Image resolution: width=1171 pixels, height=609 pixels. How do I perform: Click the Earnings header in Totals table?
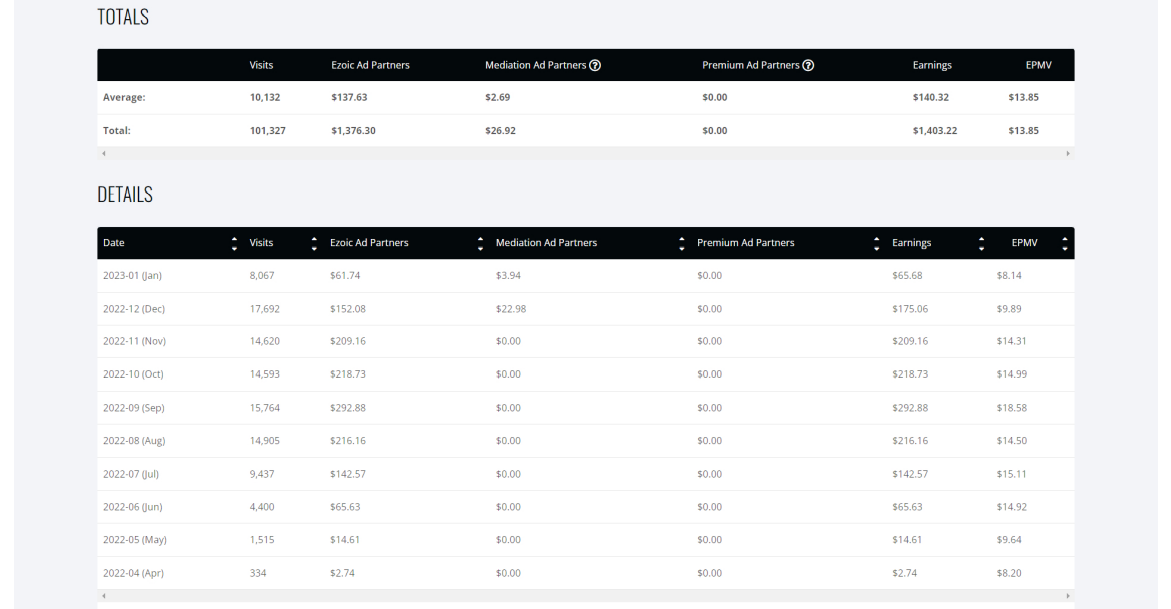pyautogui.click(x=932, y=65)
